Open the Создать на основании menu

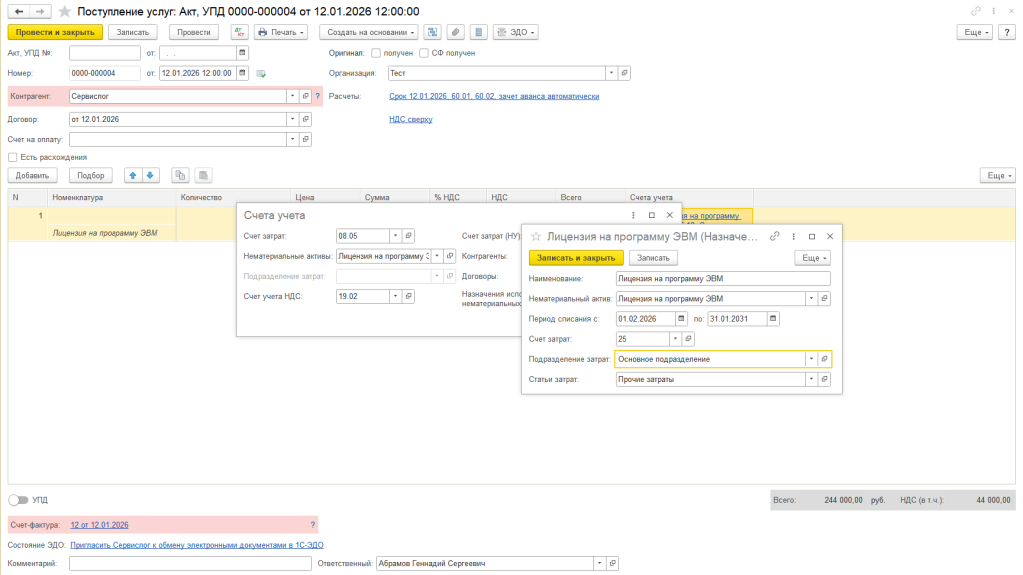369,32
